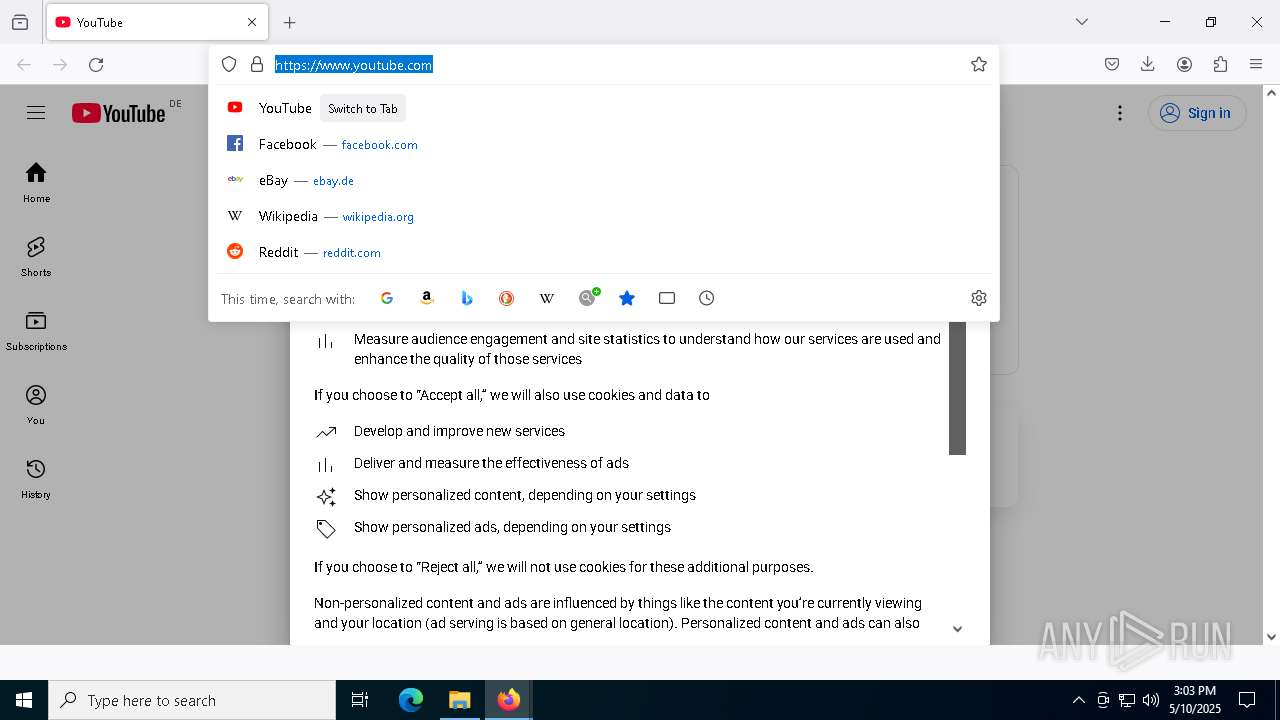The image size is (1280, 720).
Task: Switch to Firefox in the taskbar
Action: tap(509, 700)
